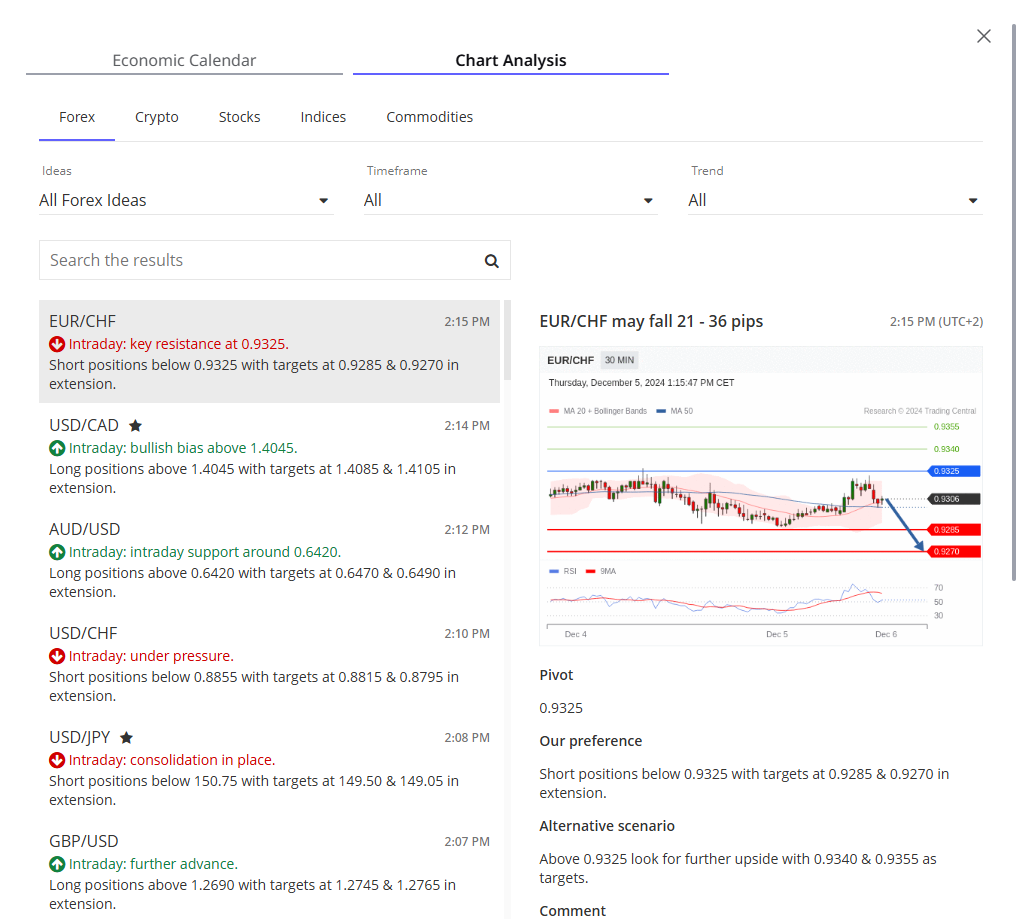The width and height of the screenshot is (1019, 919).
Task: Click the Search the results field
Action: tap(260, 261)
